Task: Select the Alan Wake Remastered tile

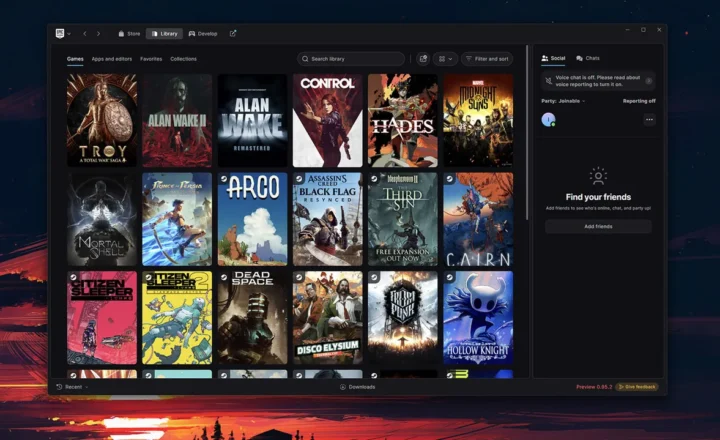Action: point(253,120)
